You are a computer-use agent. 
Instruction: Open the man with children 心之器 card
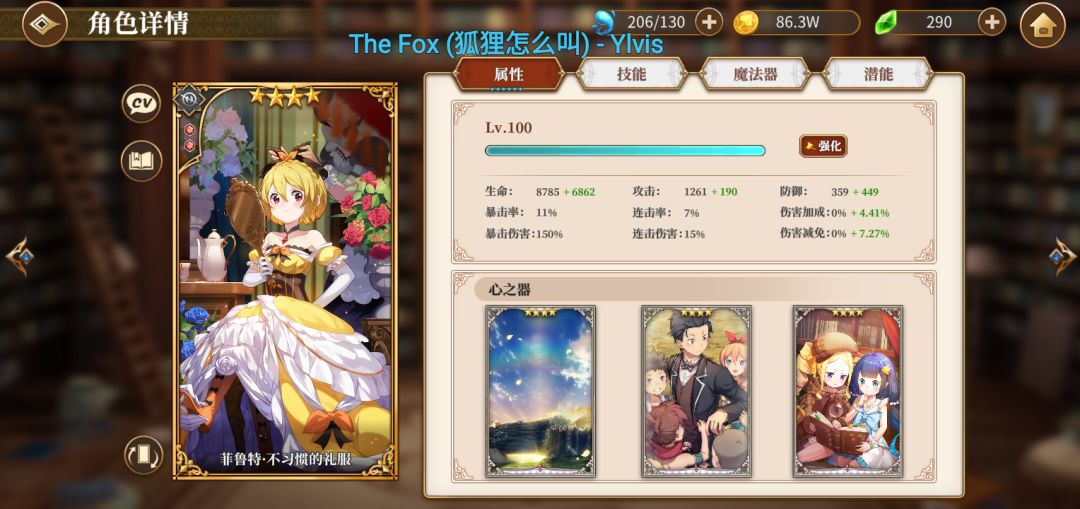tap(696, 391)
